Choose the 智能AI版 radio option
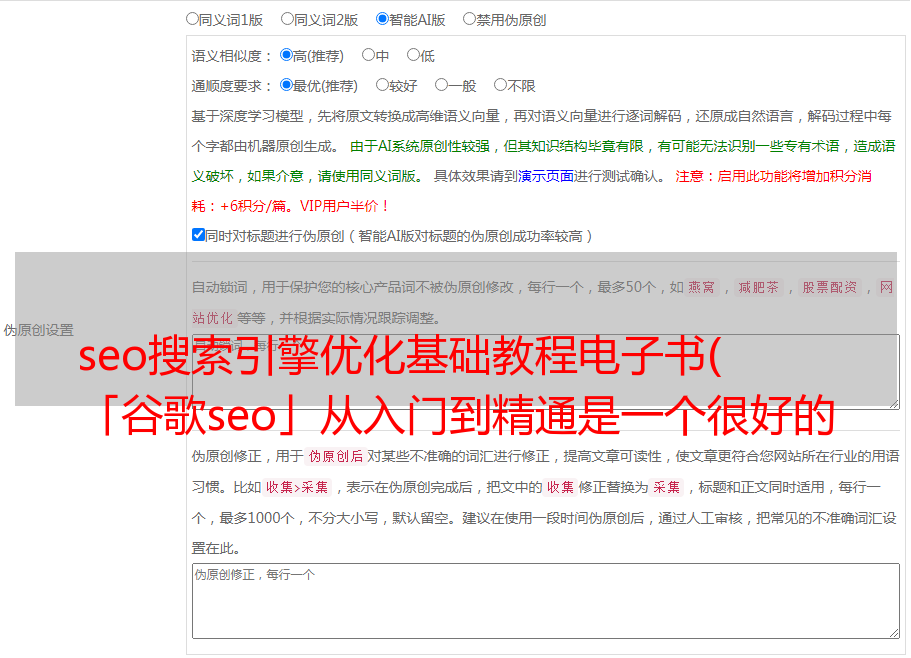Image resolution: width=911 pixels, height=658 pixels. pos(382,19)
